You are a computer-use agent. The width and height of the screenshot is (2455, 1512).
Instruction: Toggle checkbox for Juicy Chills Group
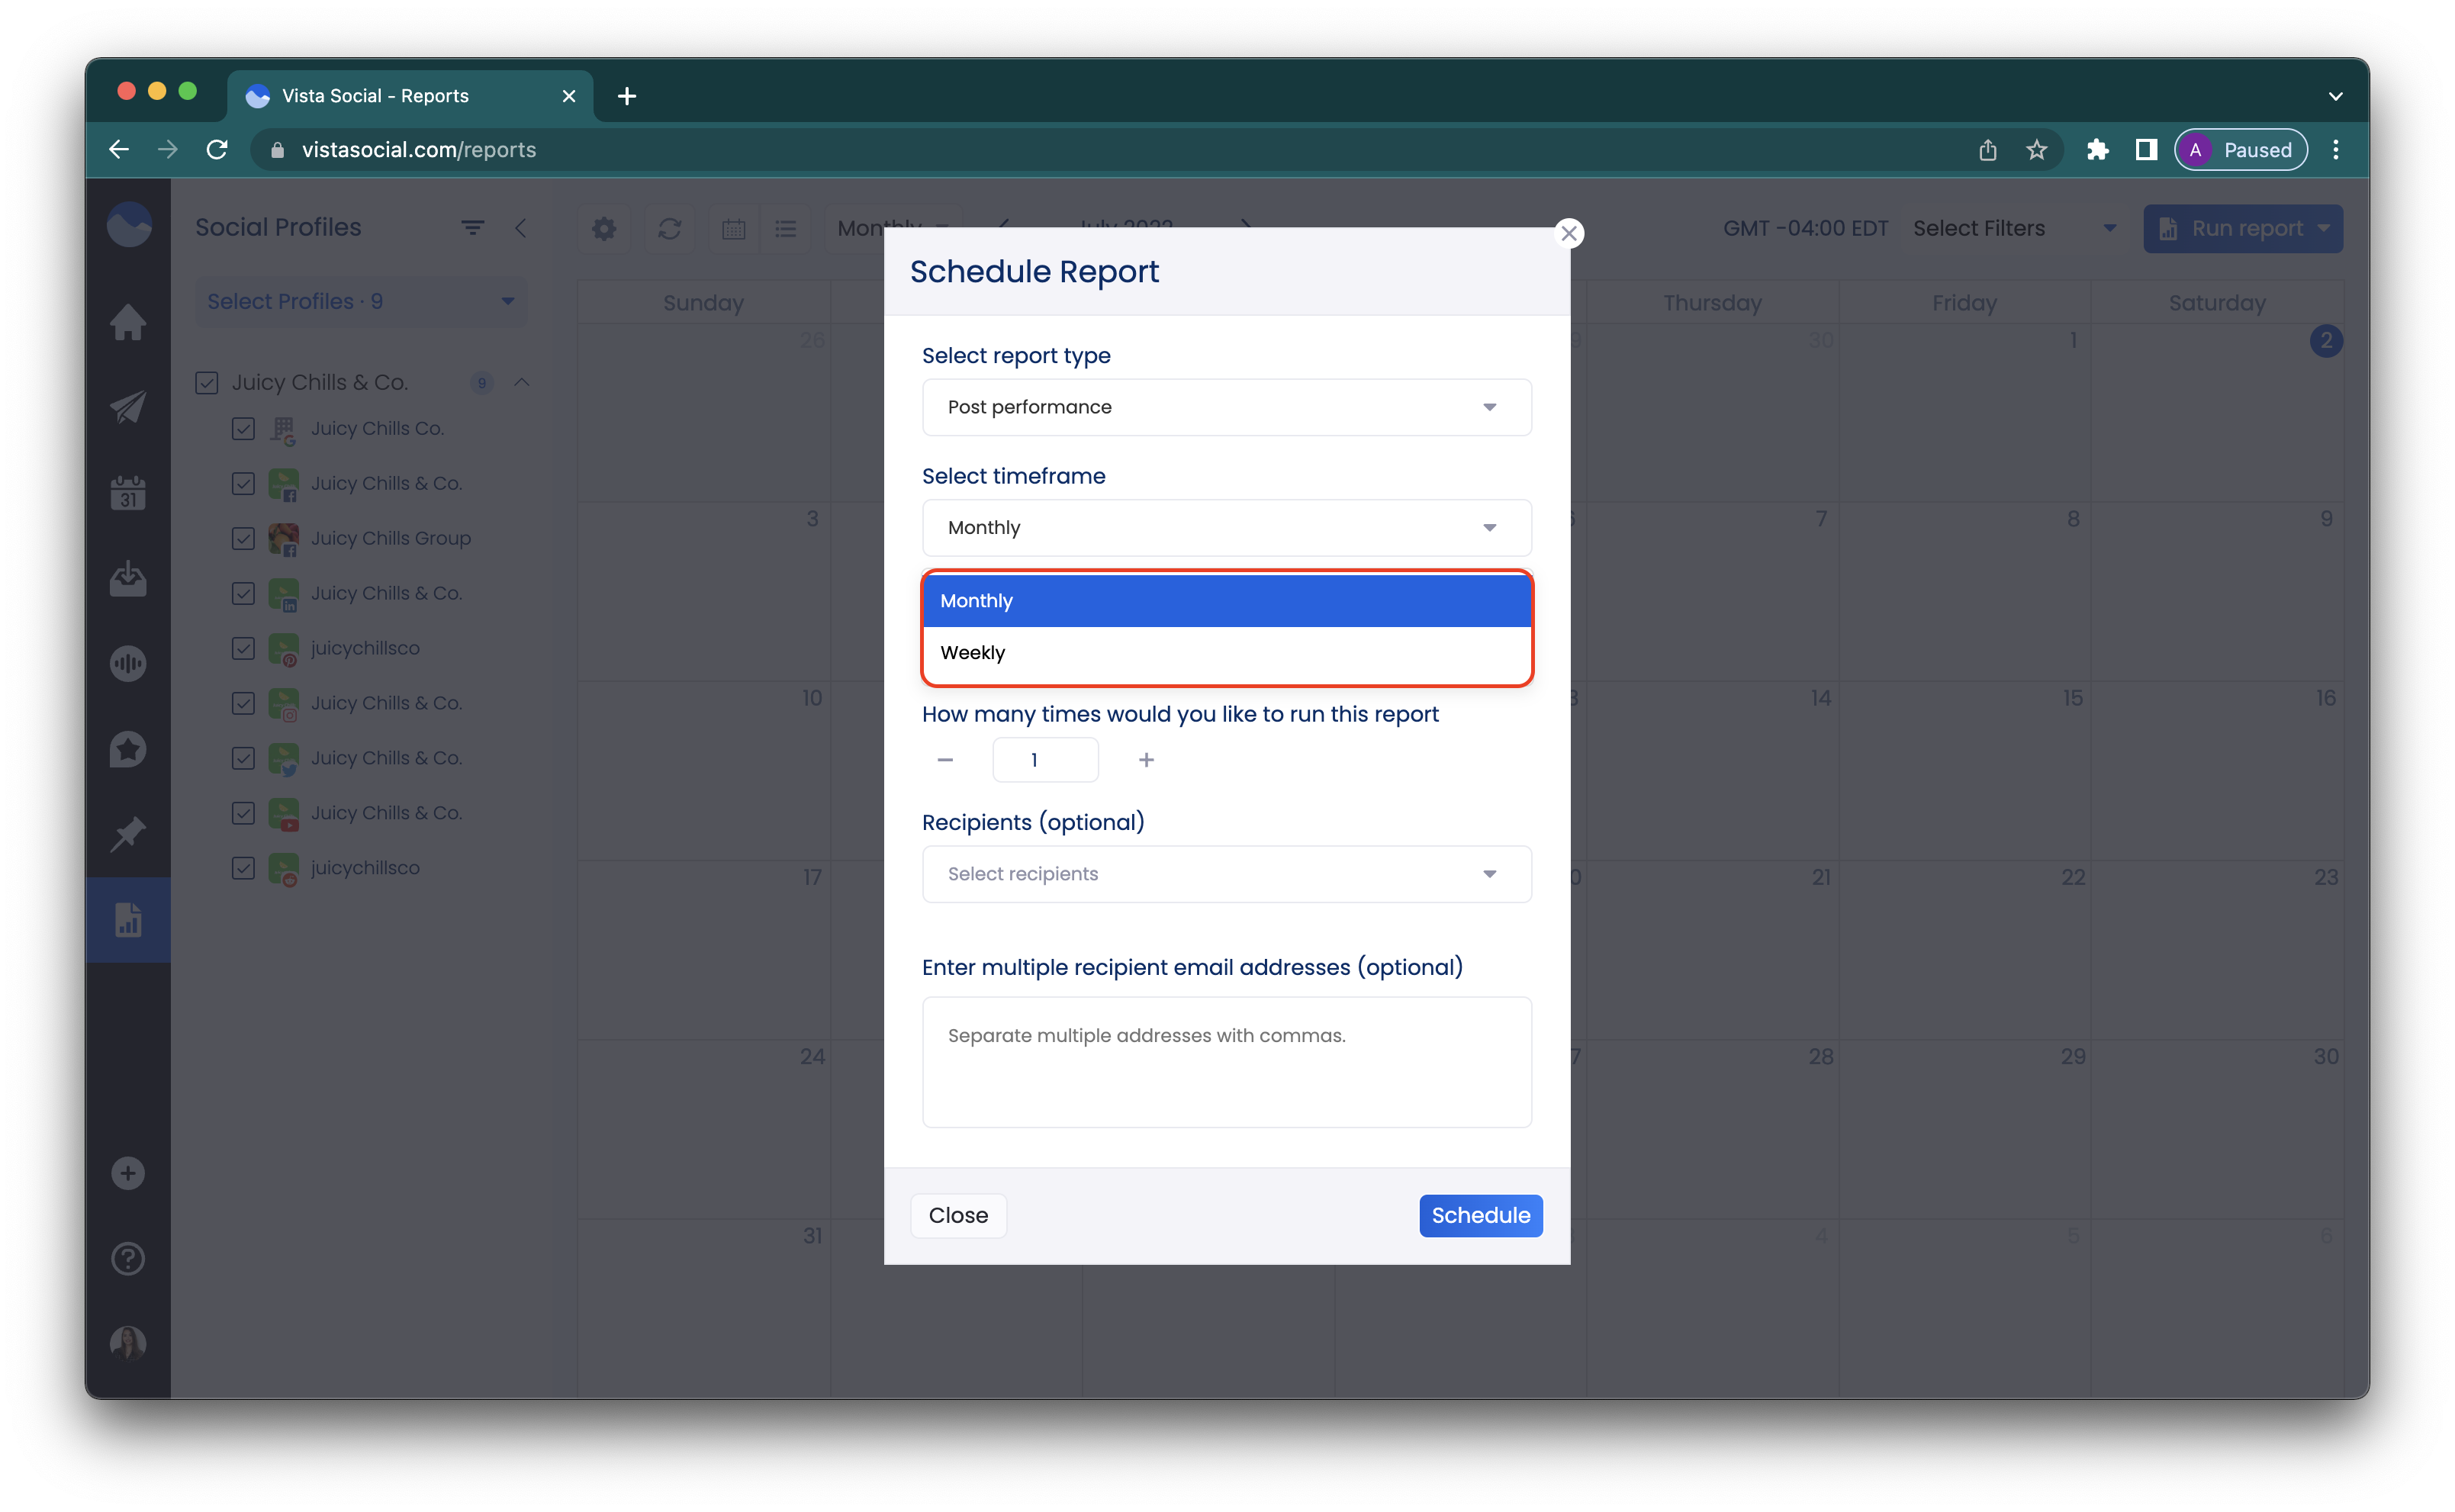(x=243, y=539)
